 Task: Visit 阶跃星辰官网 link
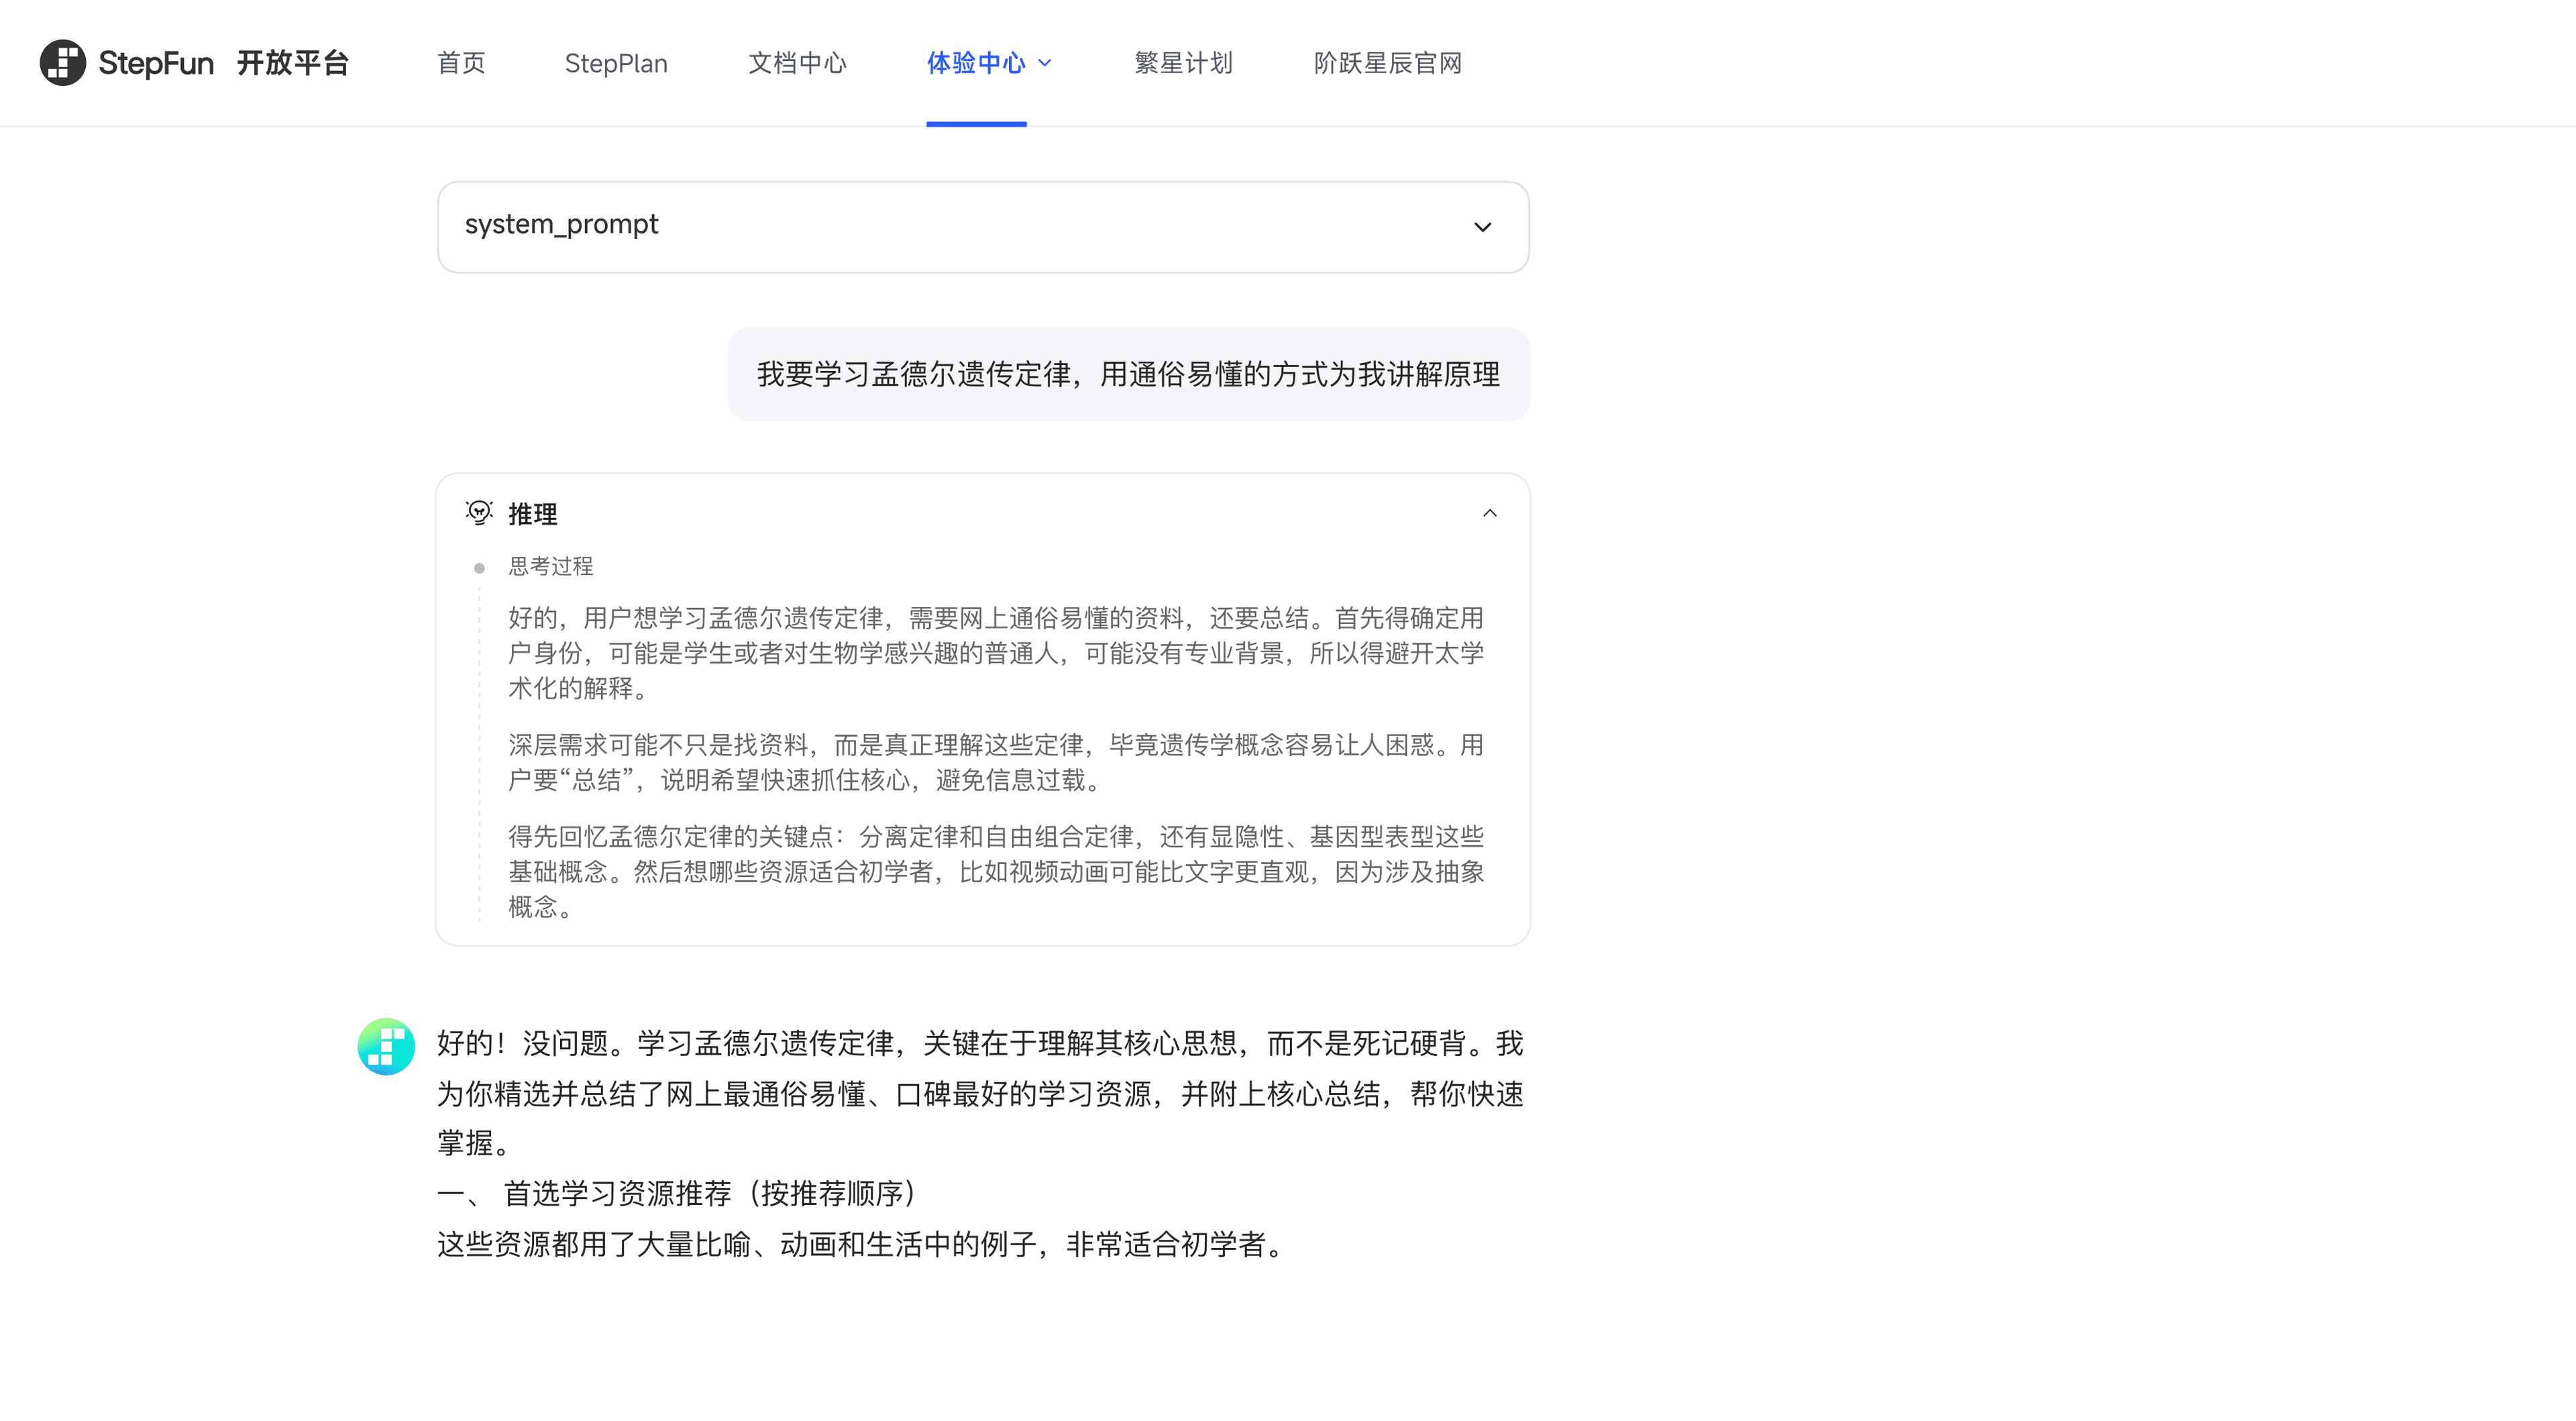[x=1388, y=63]
